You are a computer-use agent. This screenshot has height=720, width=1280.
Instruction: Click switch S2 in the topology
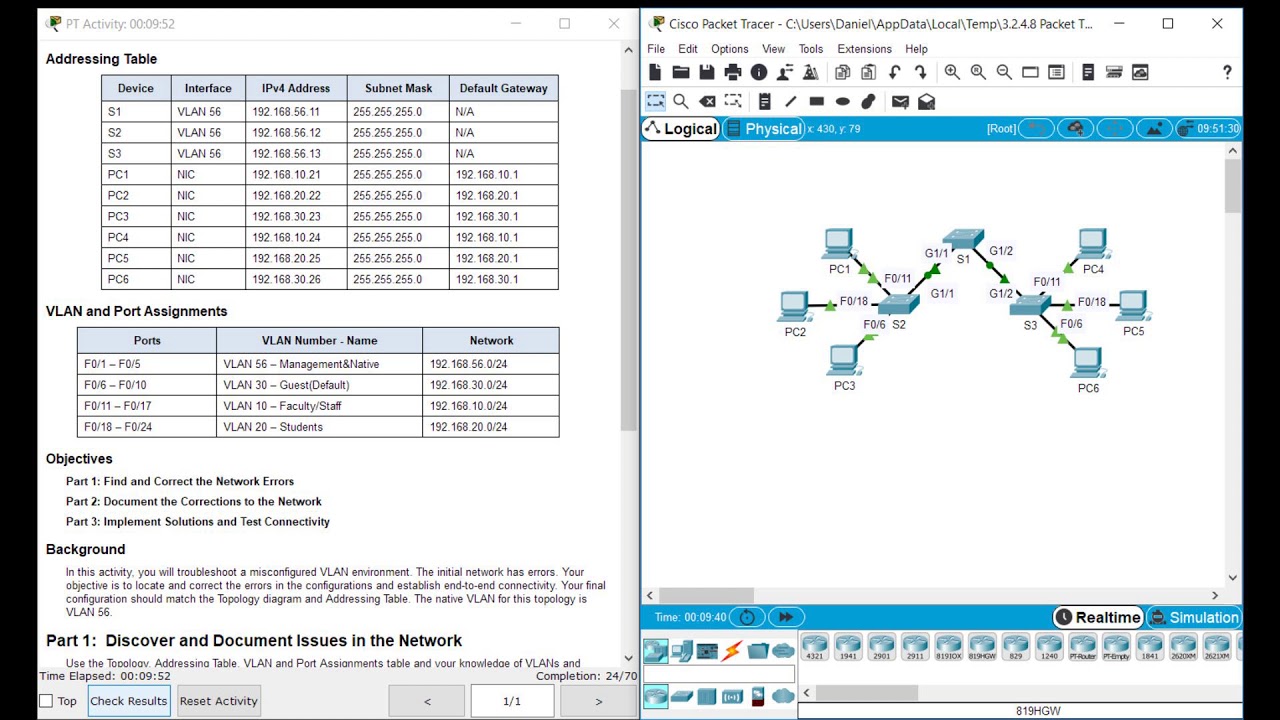[x=898, y=305]
